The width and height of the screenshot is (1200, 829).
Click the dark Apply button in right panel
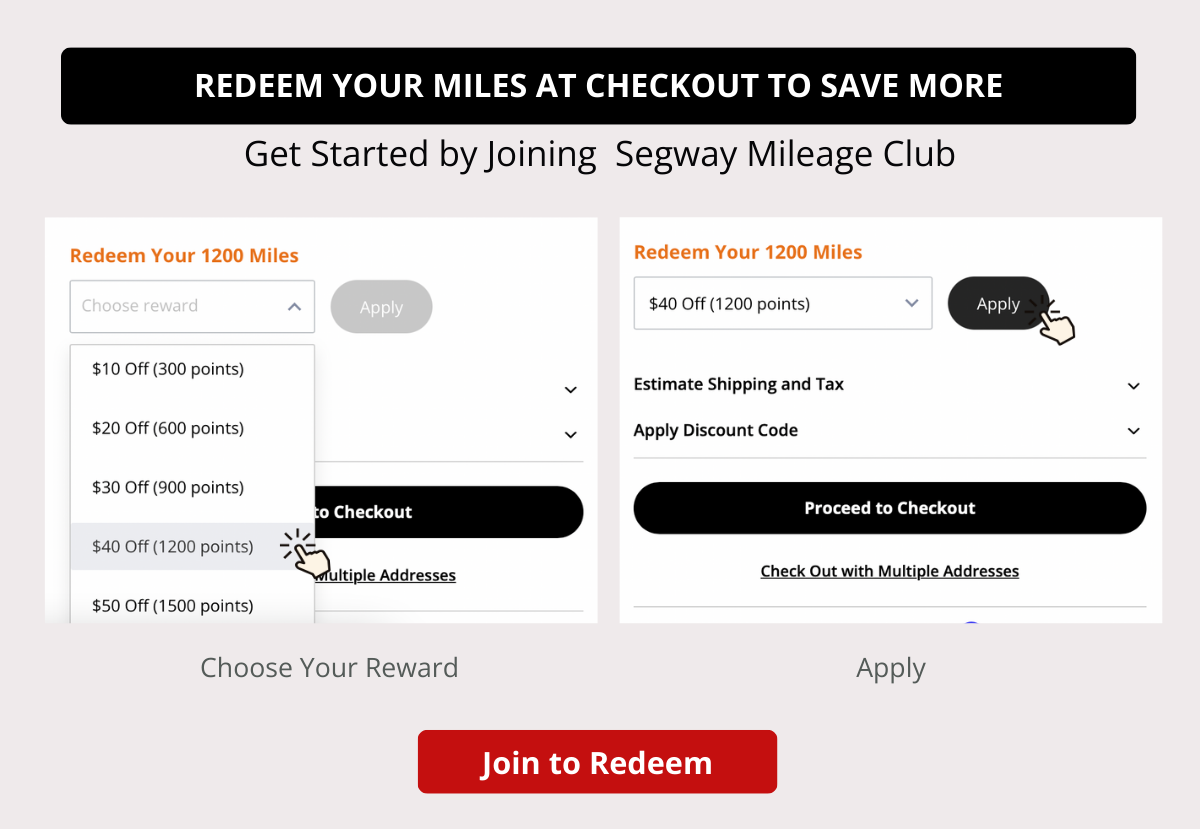click(x=998, y=304)
